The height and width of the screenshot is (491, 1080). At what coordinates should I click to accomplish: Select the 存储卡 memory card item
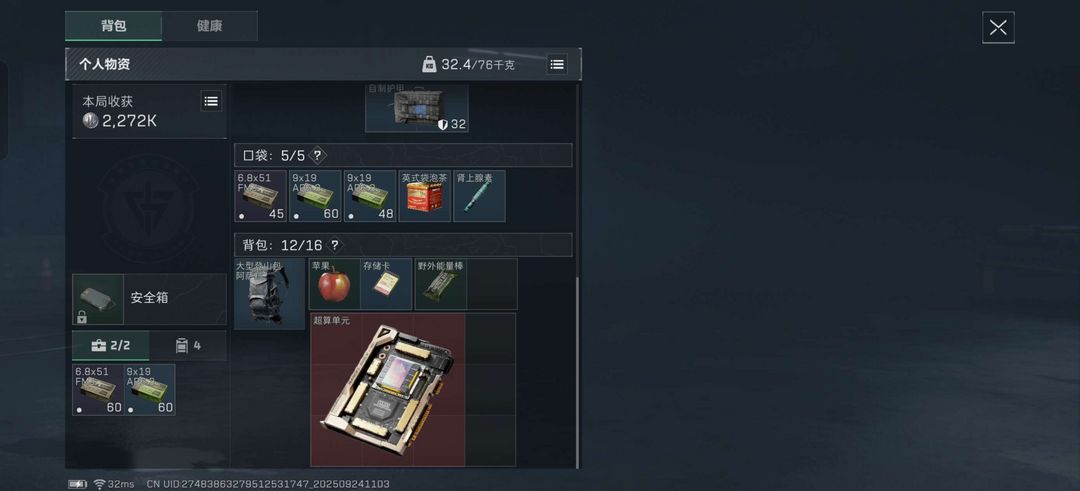386,284
